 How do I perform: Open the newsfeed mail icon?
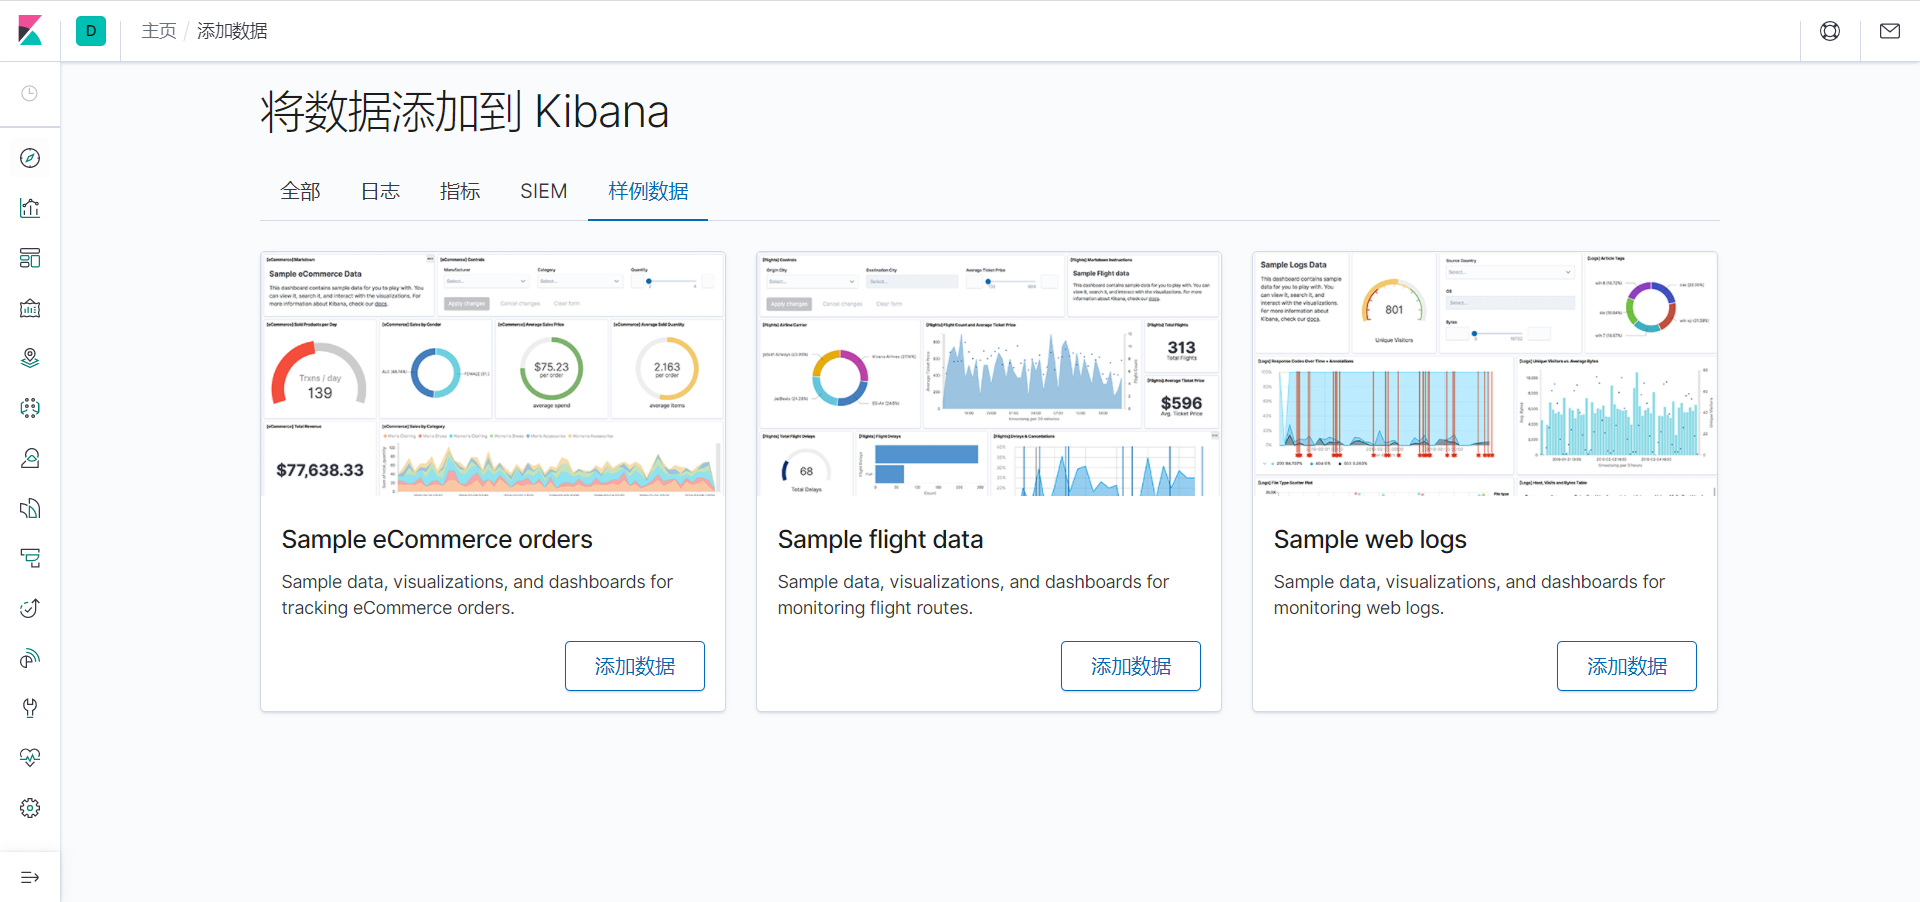(x=1890, y=31)
